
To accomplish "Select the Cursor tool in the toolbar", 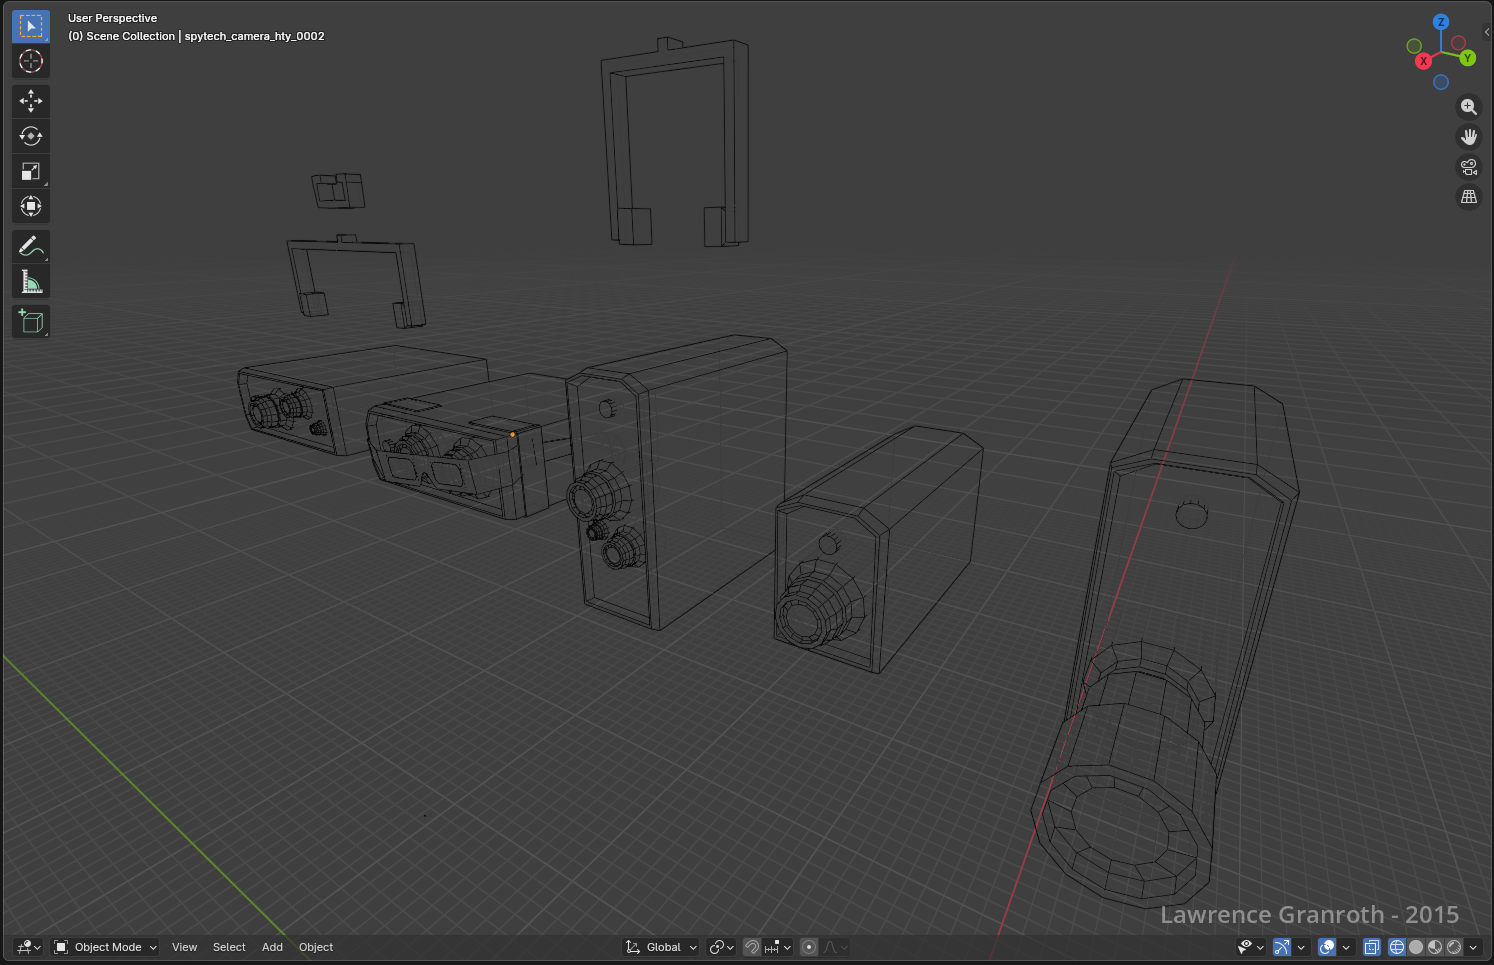I will tap(31, 61).
